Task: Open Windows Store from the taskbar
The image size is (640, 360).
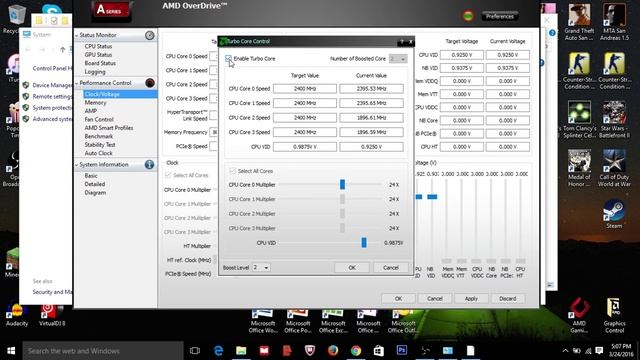Action: point(379,351)
